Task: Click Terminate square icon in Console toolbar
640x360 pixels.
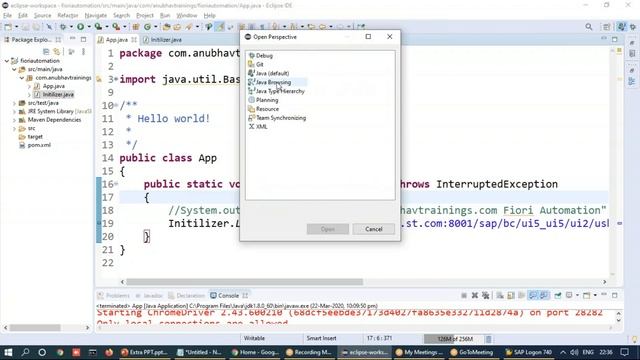Action: 464,296
